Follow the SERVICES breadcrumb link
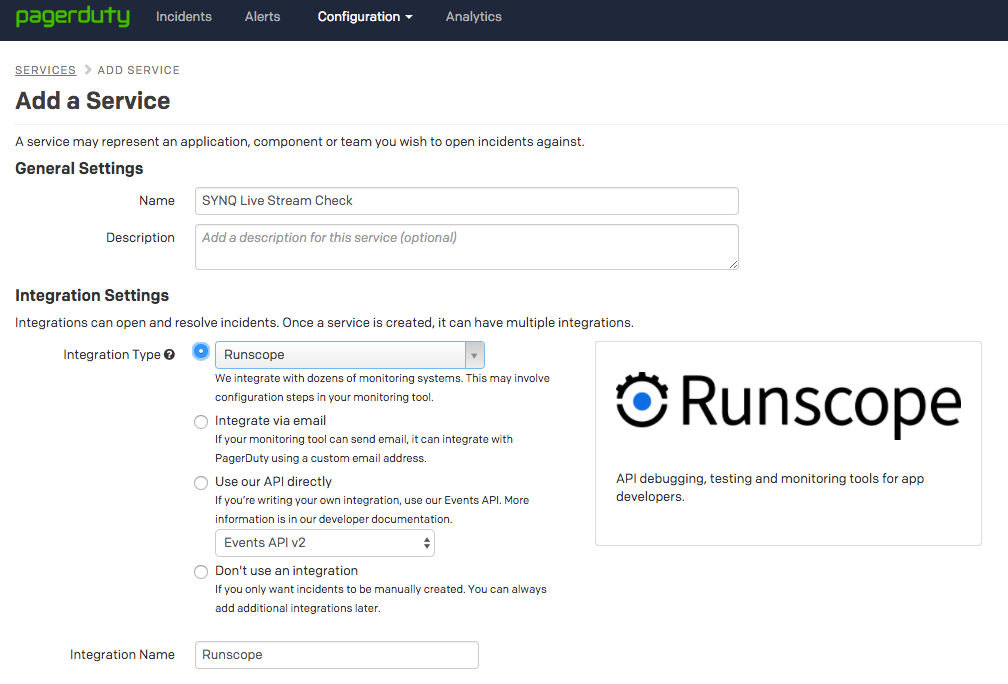This screenshot has height=684, width=1008. (x=45, y=69)
